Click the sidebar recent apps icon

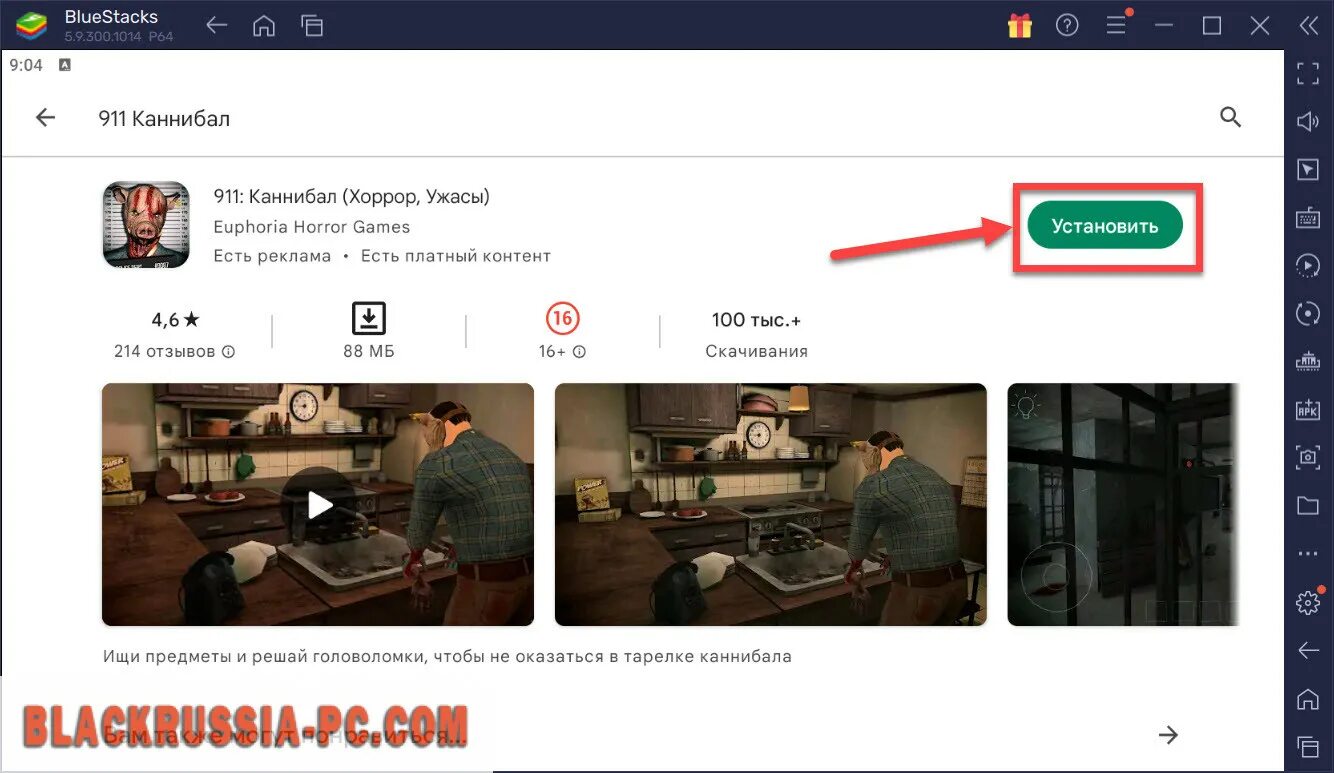(x=1308, y=746)
